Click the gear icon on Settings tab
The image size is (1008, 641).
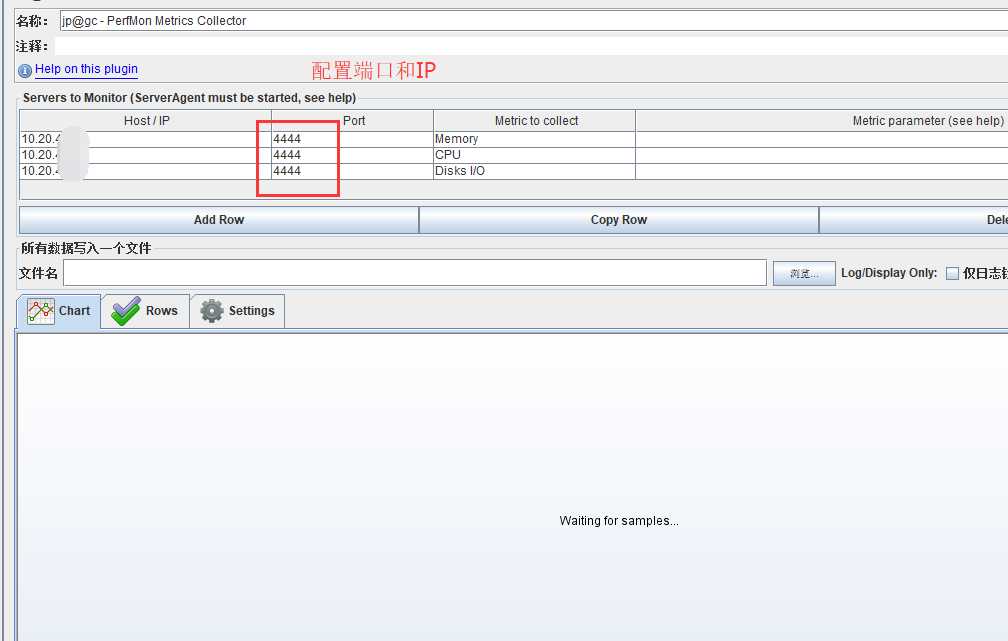(x=212, y=311)
